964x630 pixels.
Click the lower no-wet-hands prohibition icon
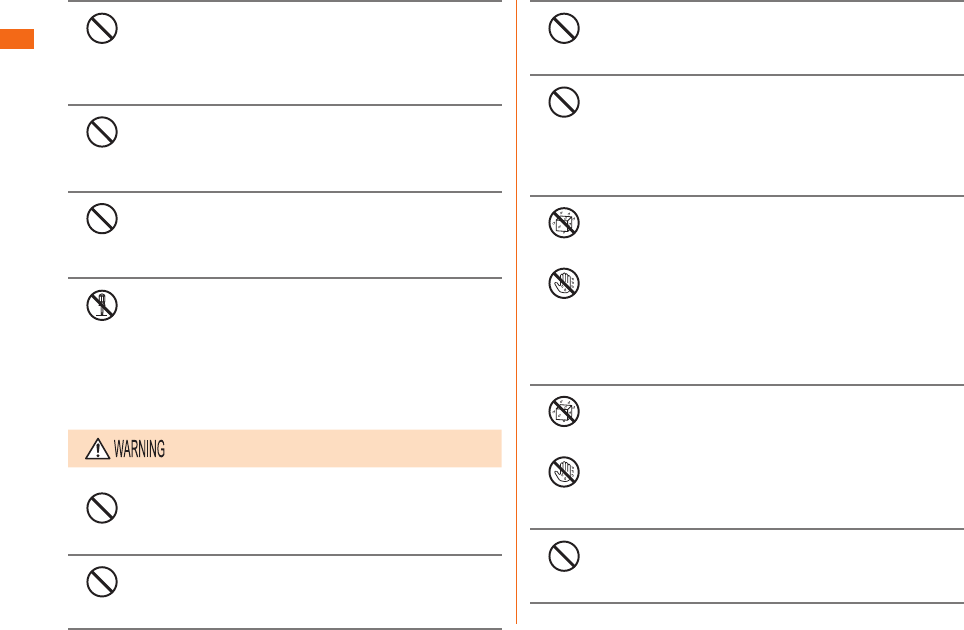pos(564,472)
